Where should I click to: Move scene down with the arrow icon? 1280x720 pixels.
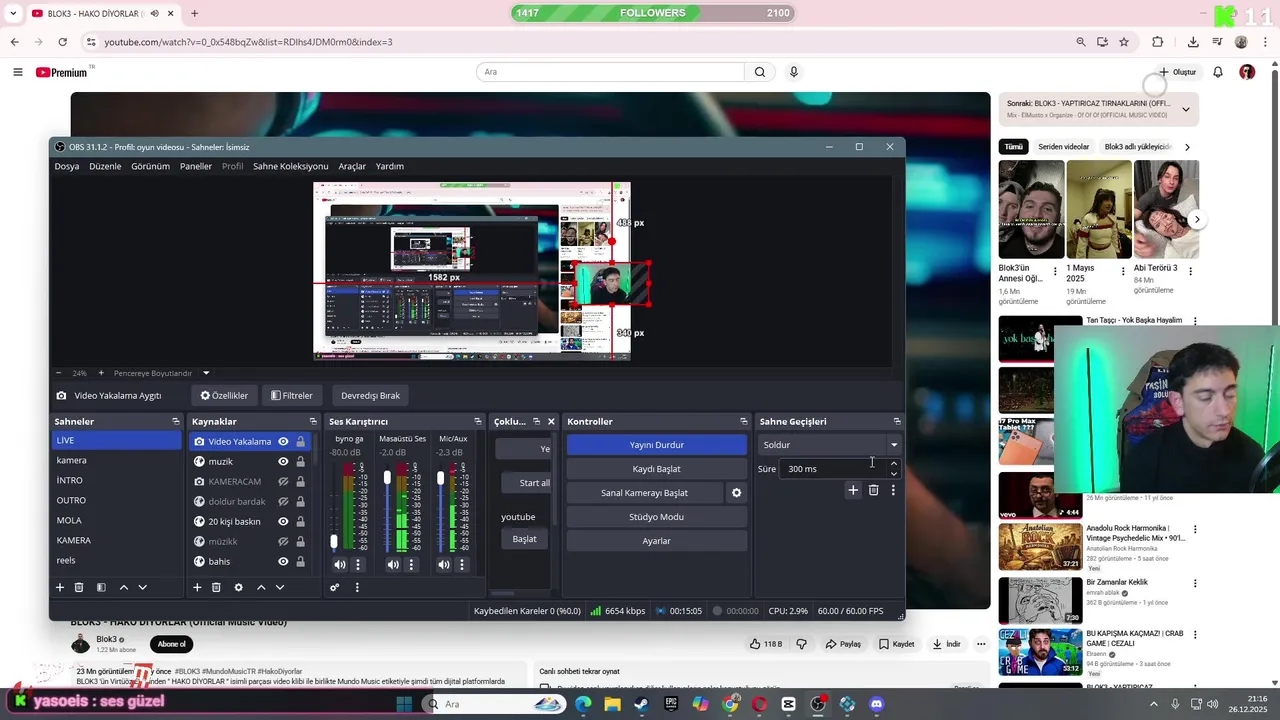point(143,588)
